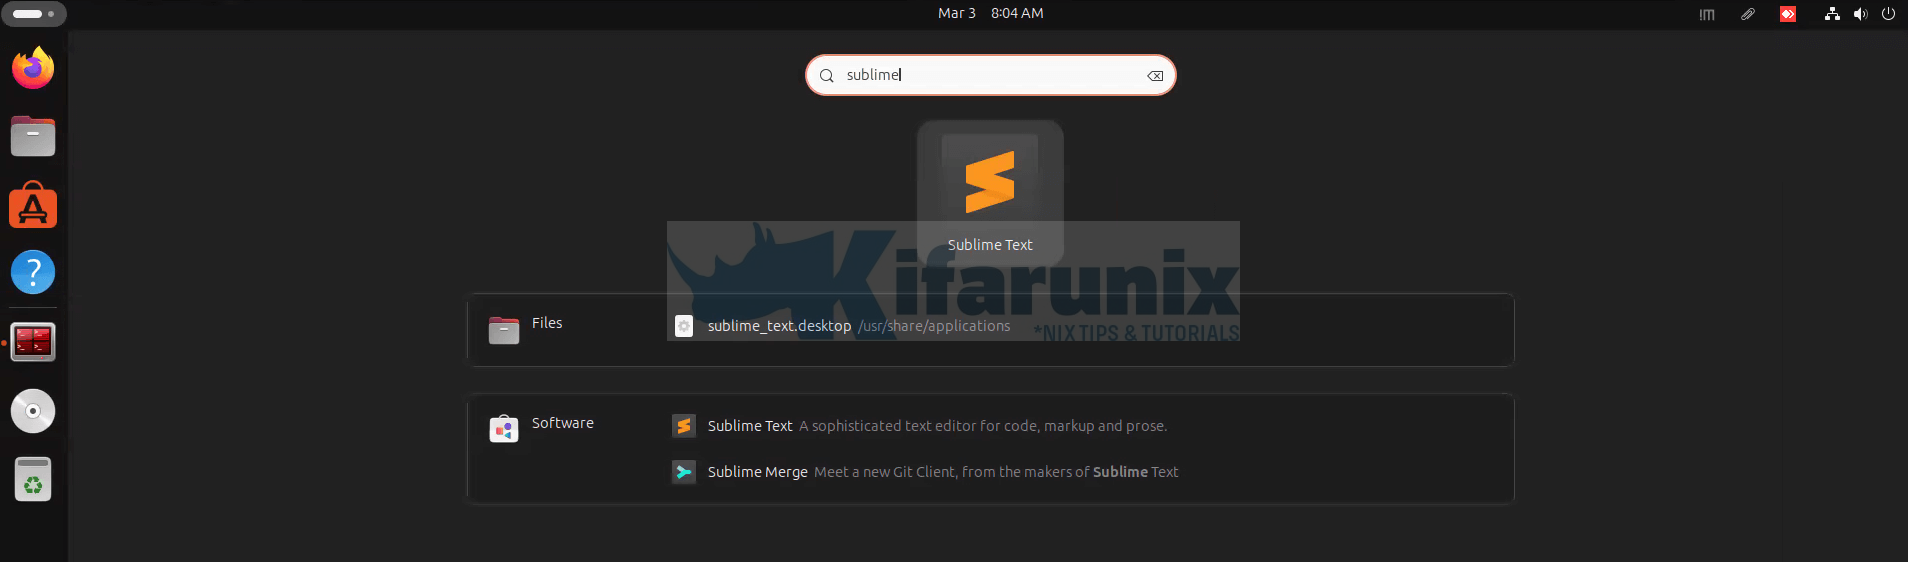Click the Files search provider label
Image resolution: width=1908 pixels, height=562 pixels.
[x=546, y=323]
